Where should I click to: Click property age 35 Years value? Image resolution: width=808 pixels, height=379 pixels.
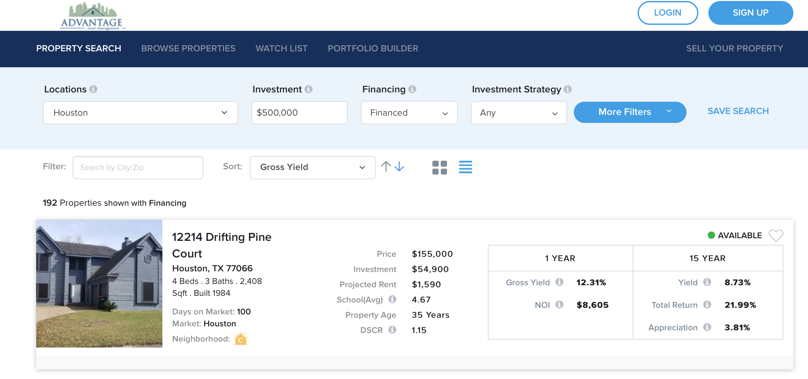430,315
